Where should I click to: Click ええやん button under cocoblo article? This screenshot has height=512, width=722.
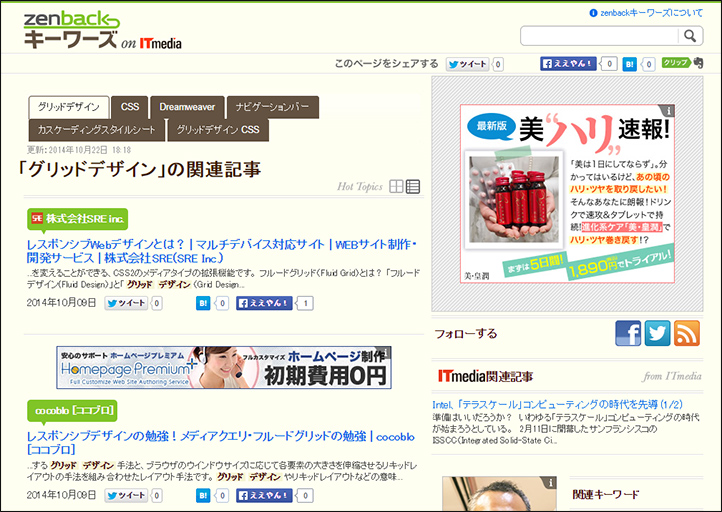264,495
